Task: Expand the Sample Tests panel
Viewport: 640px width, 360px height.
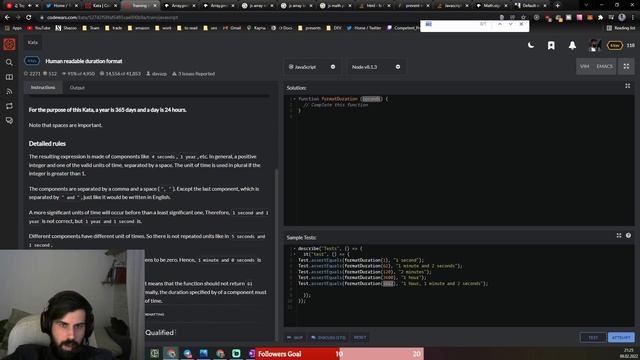Action: 619,236
